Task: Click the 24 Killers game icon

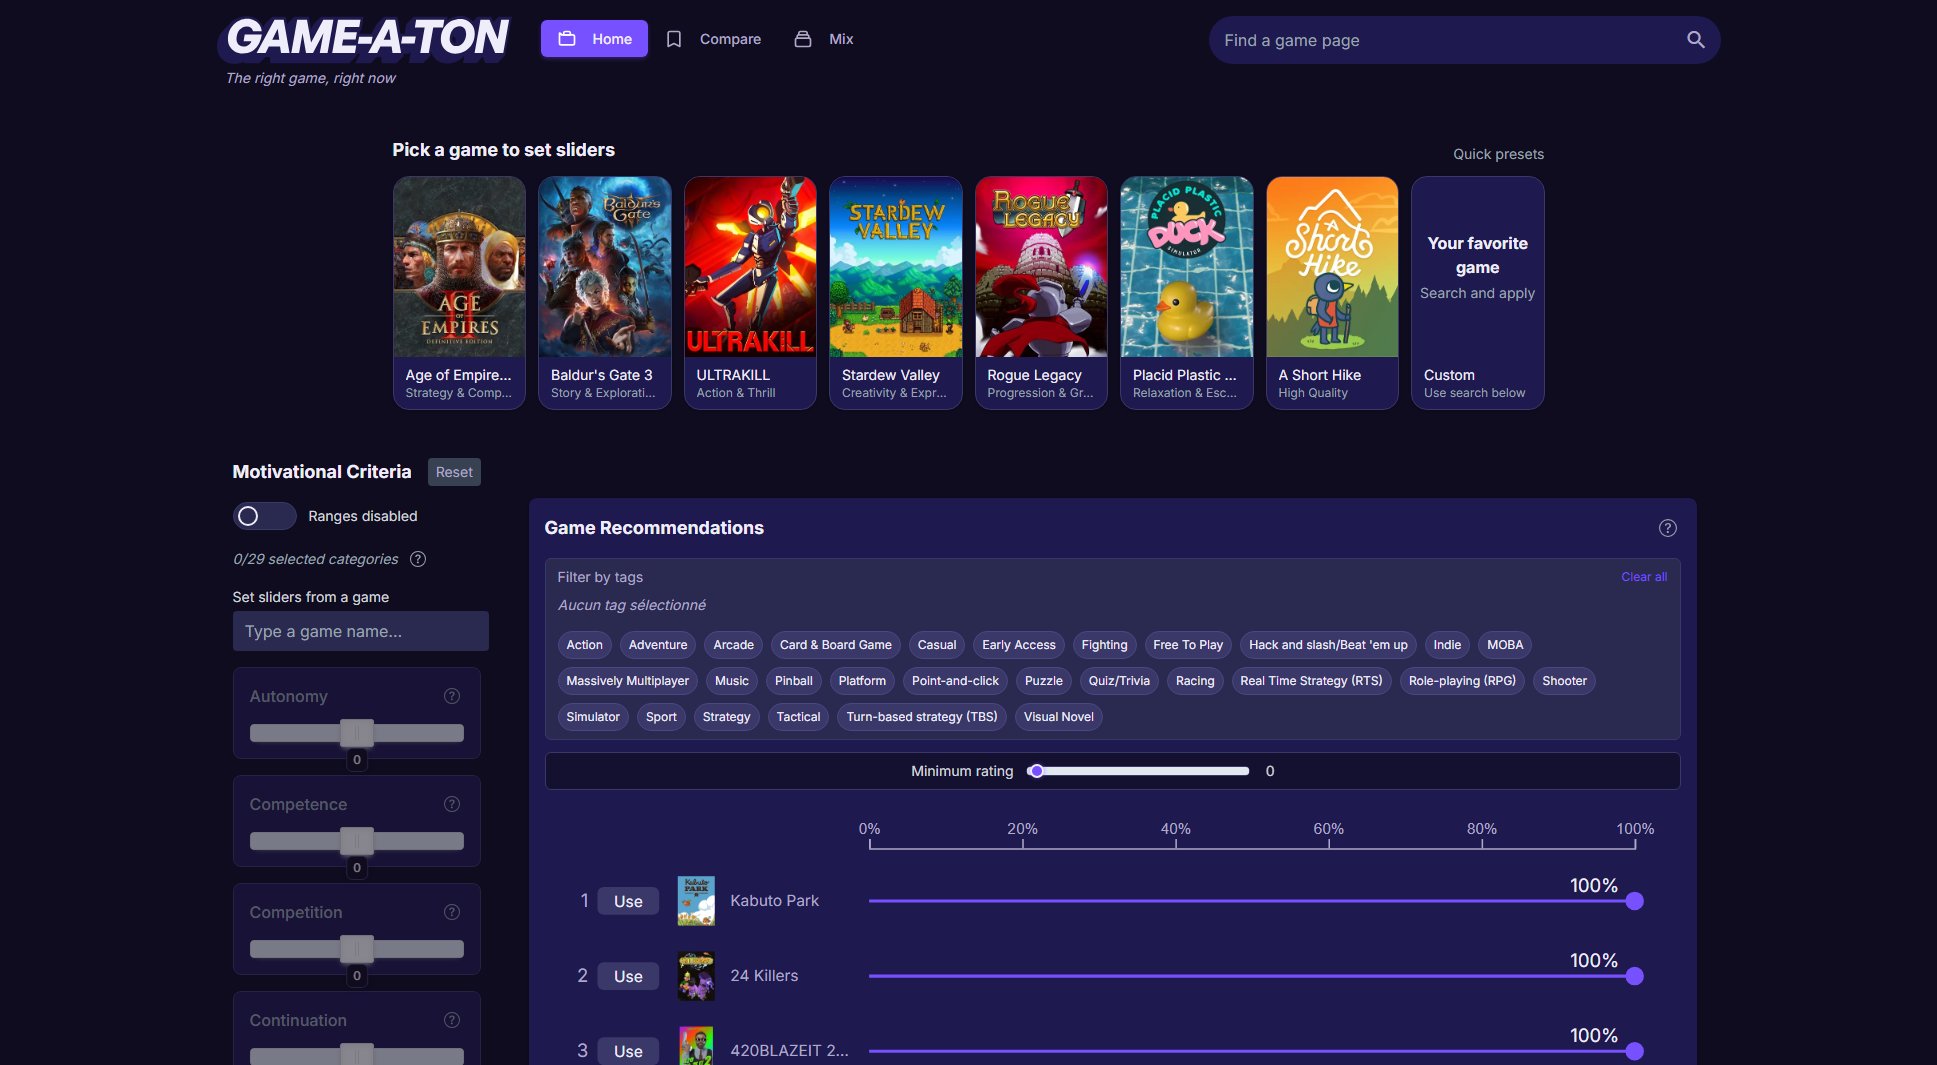Action: [696, 976]
